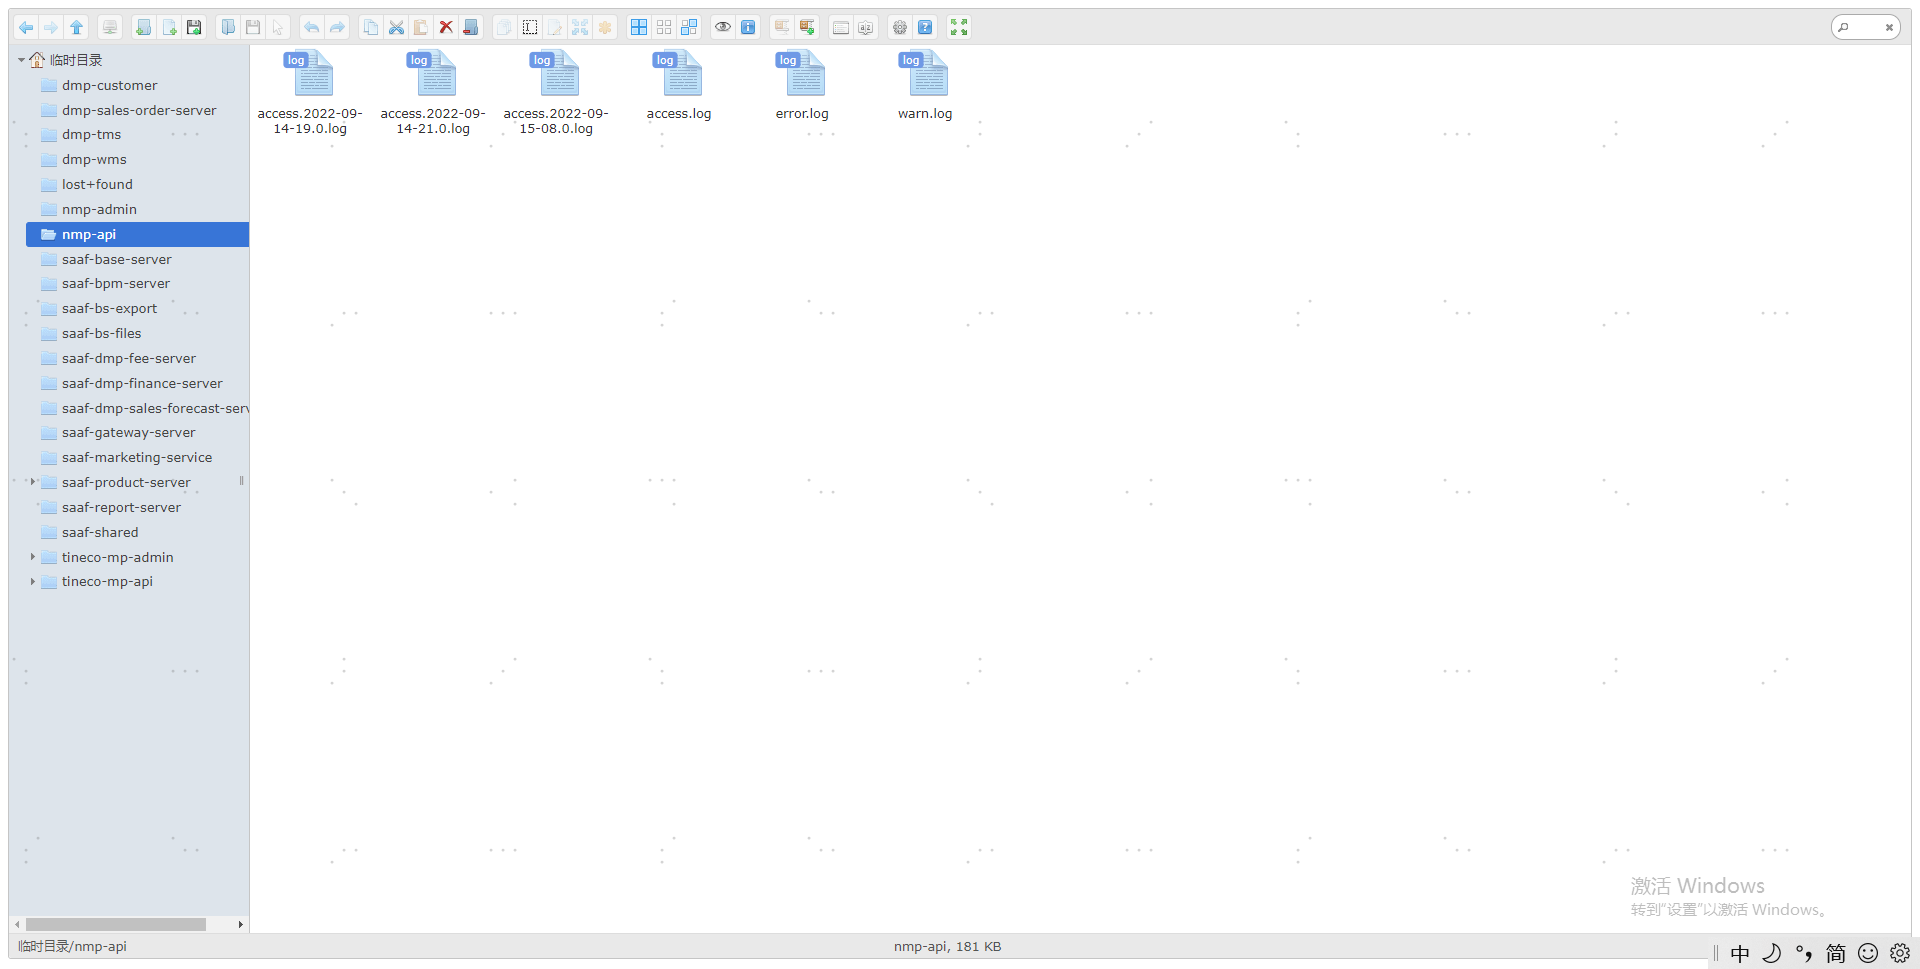
Task: Create a new text file icon
Action: [169, 27]
